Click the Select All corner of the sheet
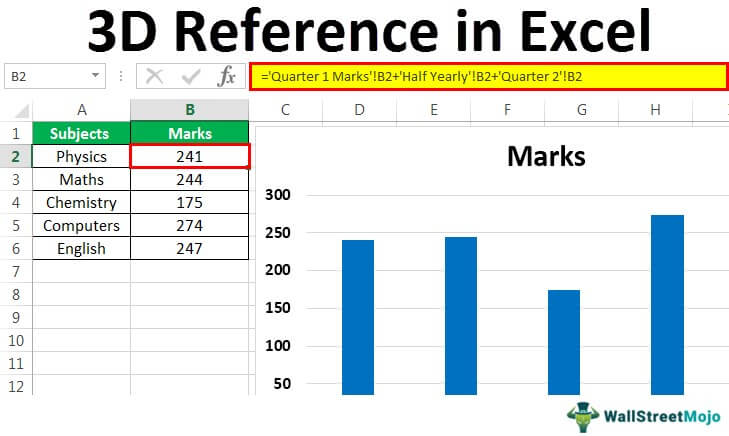Viewport: 729px width, 436px height. tap(16, 109)
